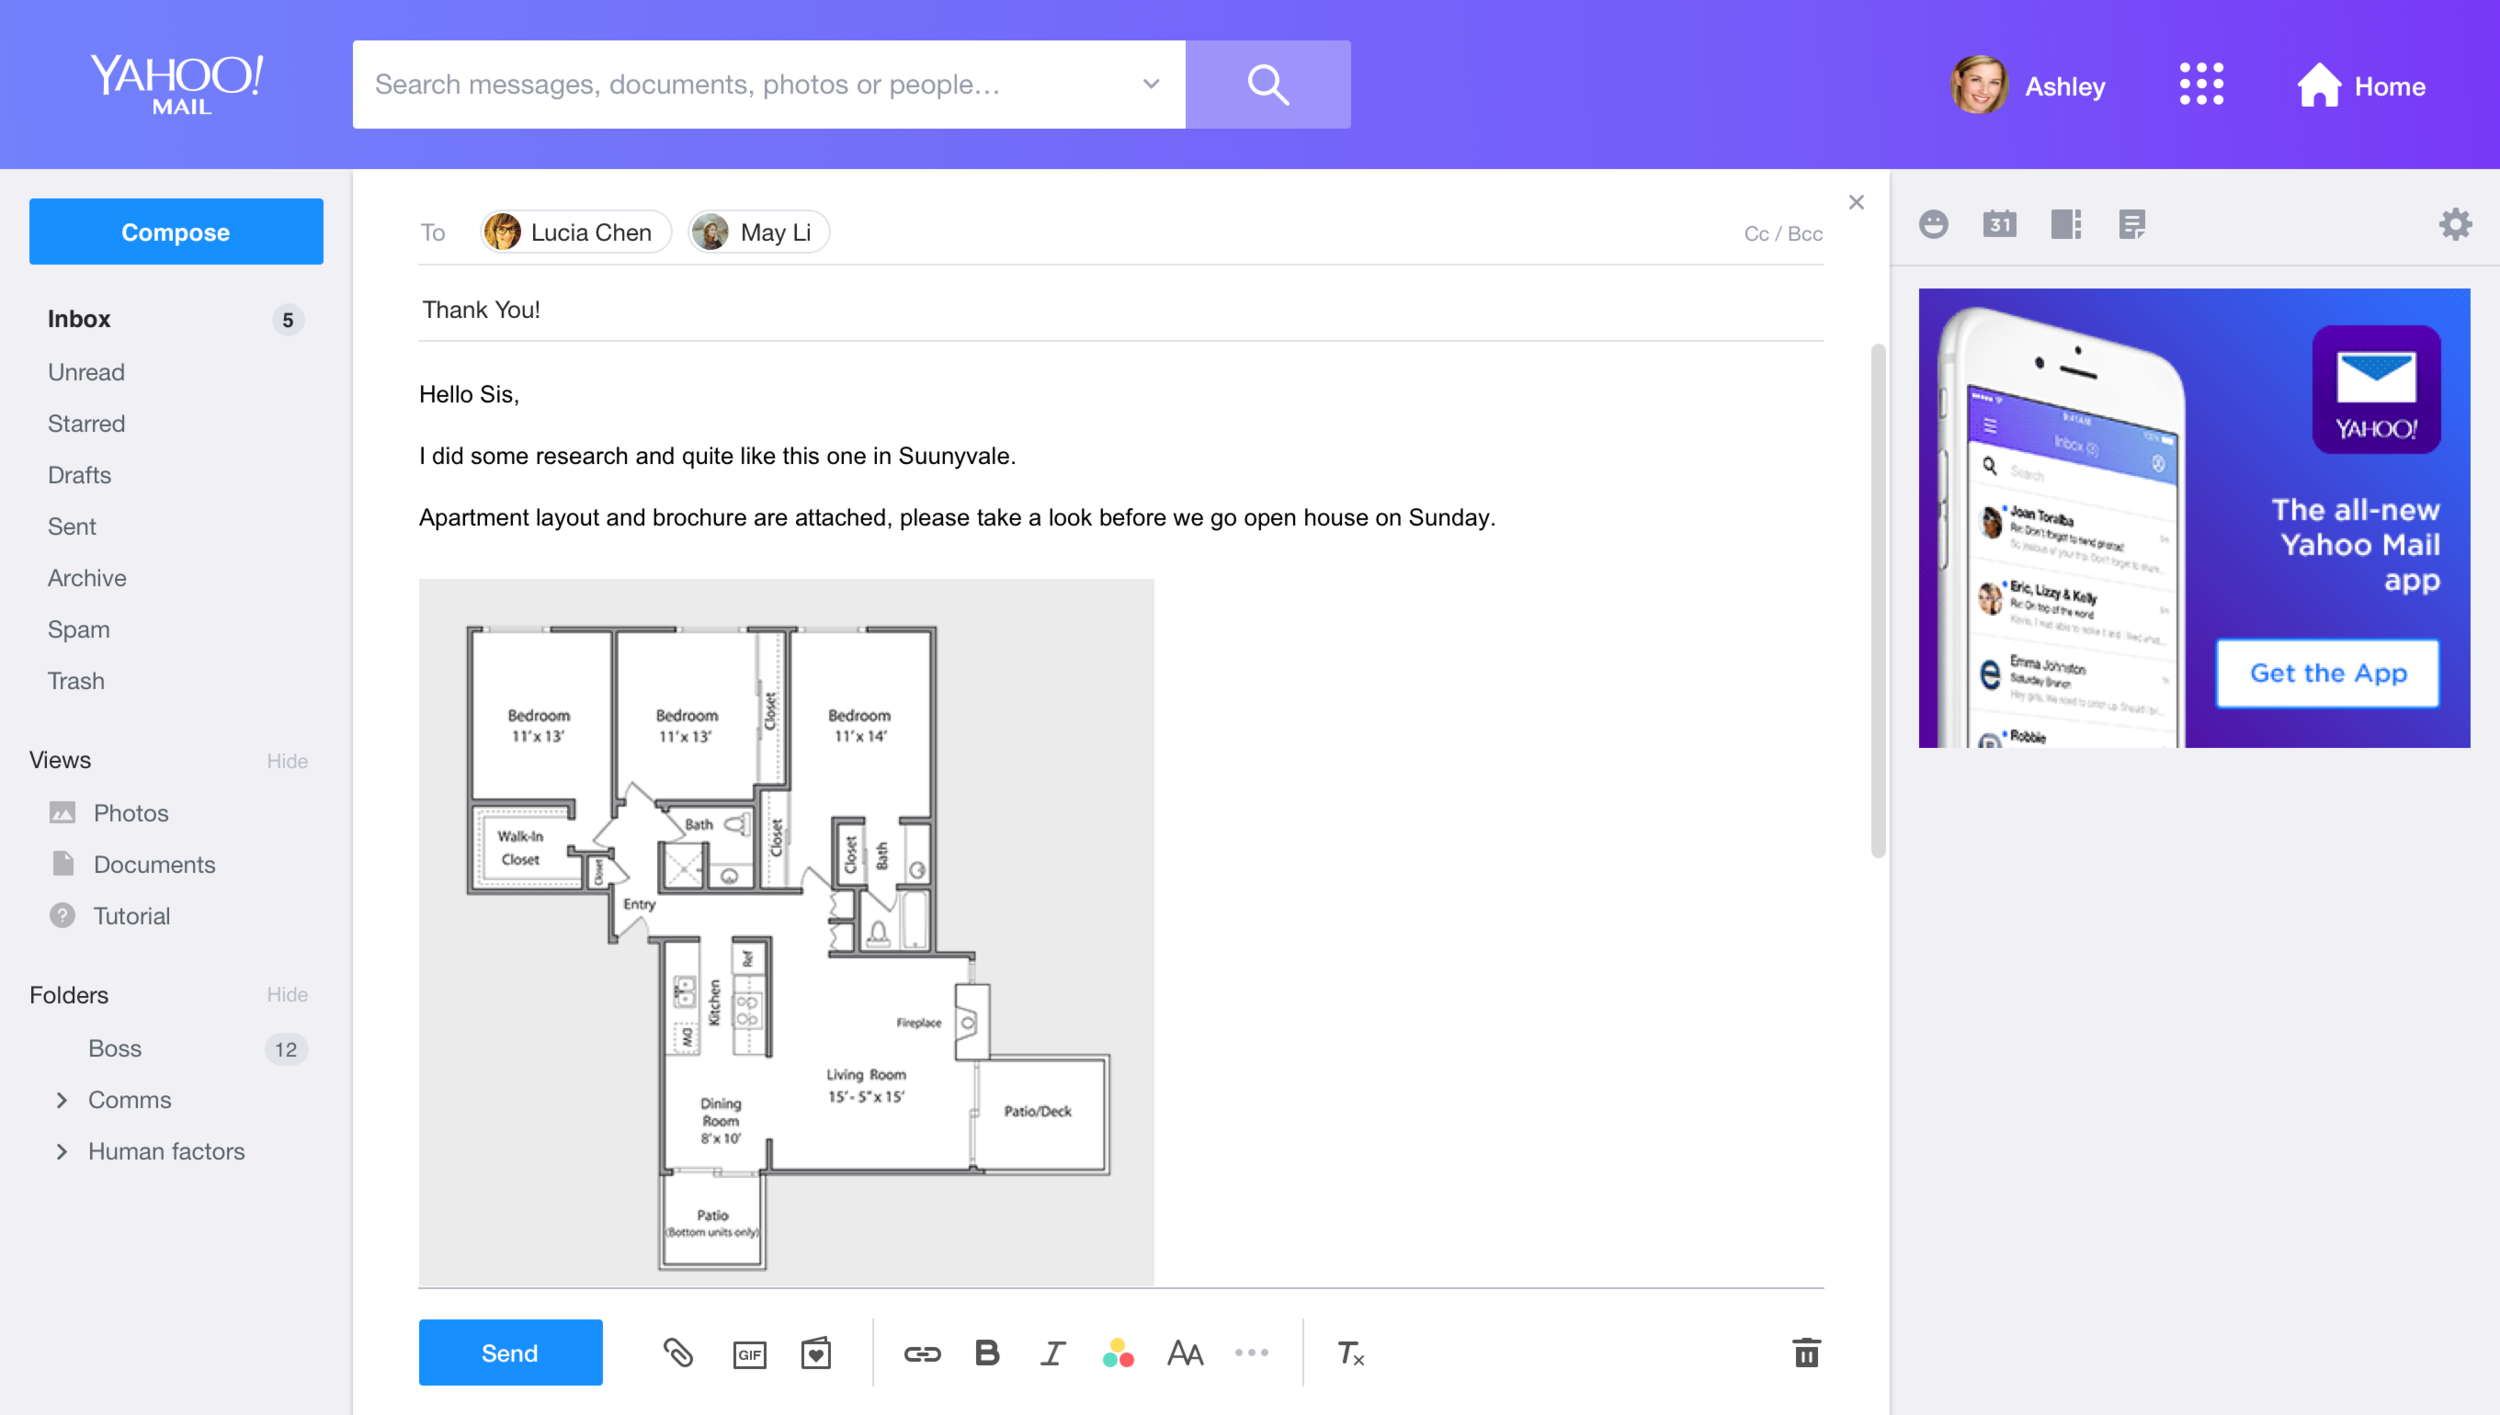Clear formatting with the Tx icon

click(x=1350, y=1353)
